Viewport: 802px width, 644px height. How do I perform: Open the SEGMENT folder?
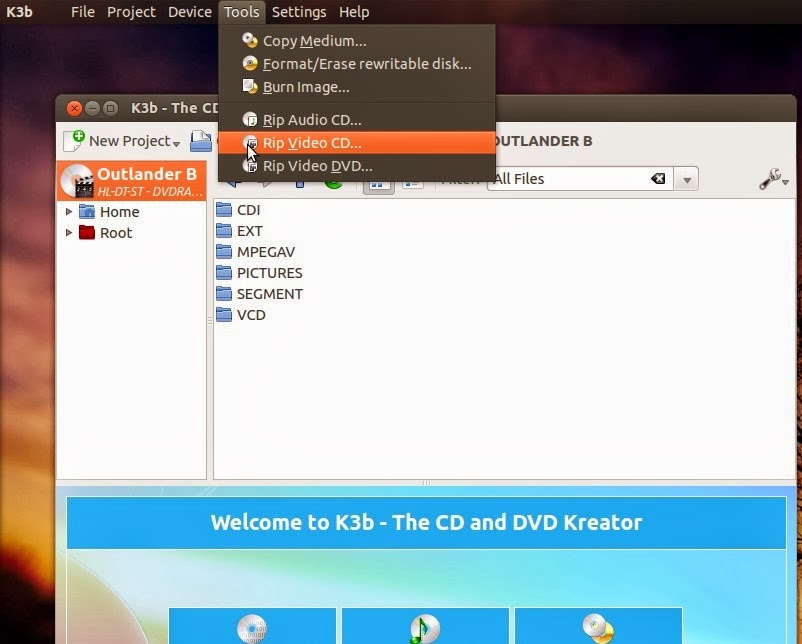(x=270, y=294)
